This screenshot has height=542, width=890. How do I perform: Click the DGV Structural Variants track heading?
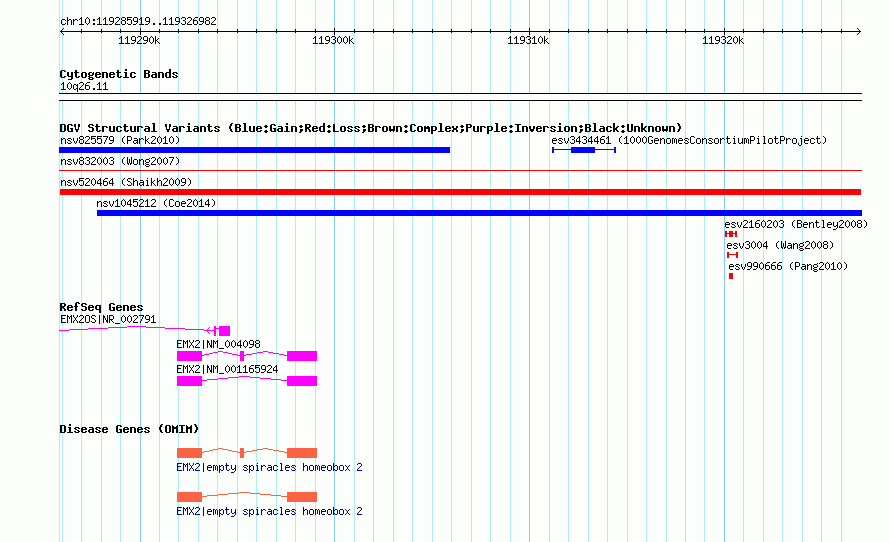point(371,128)
